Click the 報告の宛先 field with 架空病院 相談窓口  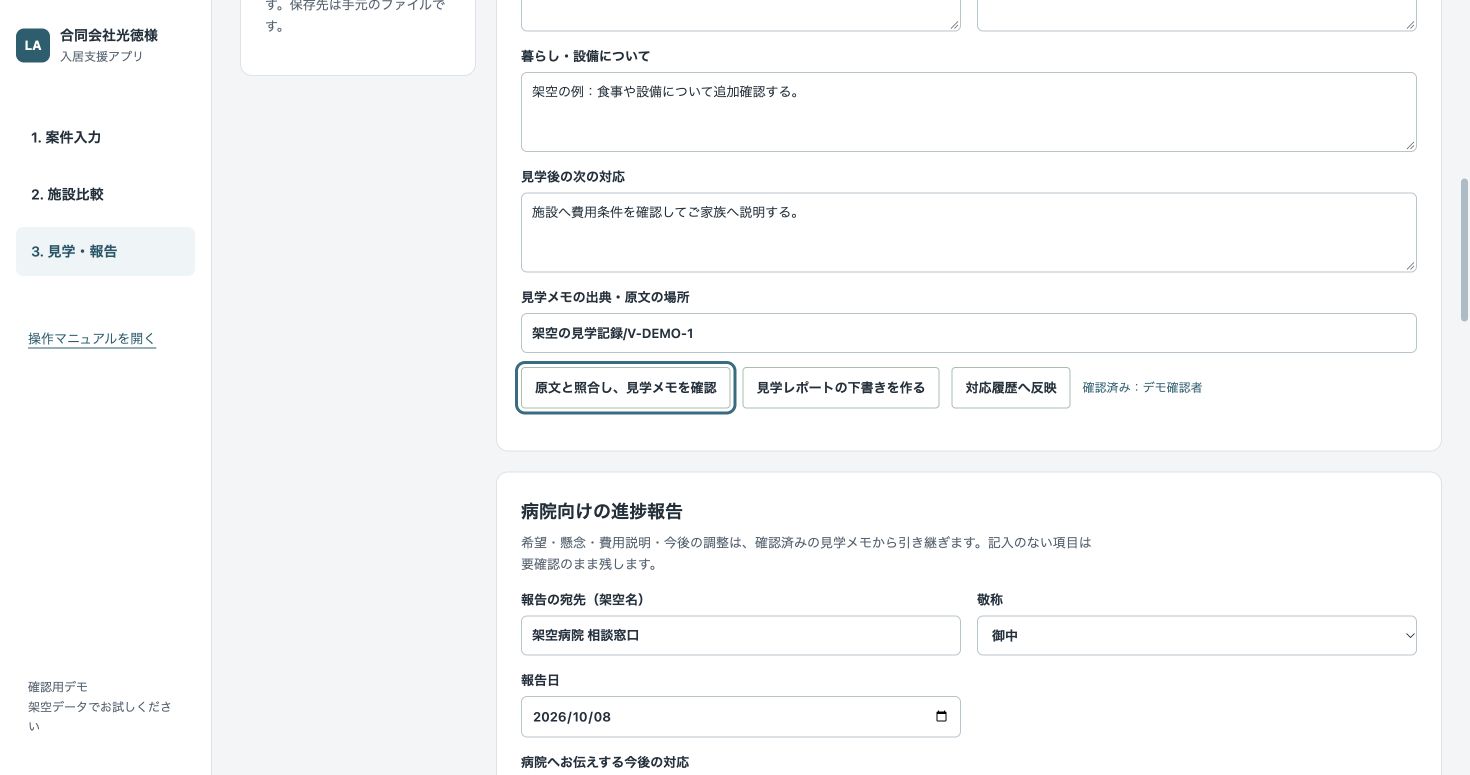741,636
